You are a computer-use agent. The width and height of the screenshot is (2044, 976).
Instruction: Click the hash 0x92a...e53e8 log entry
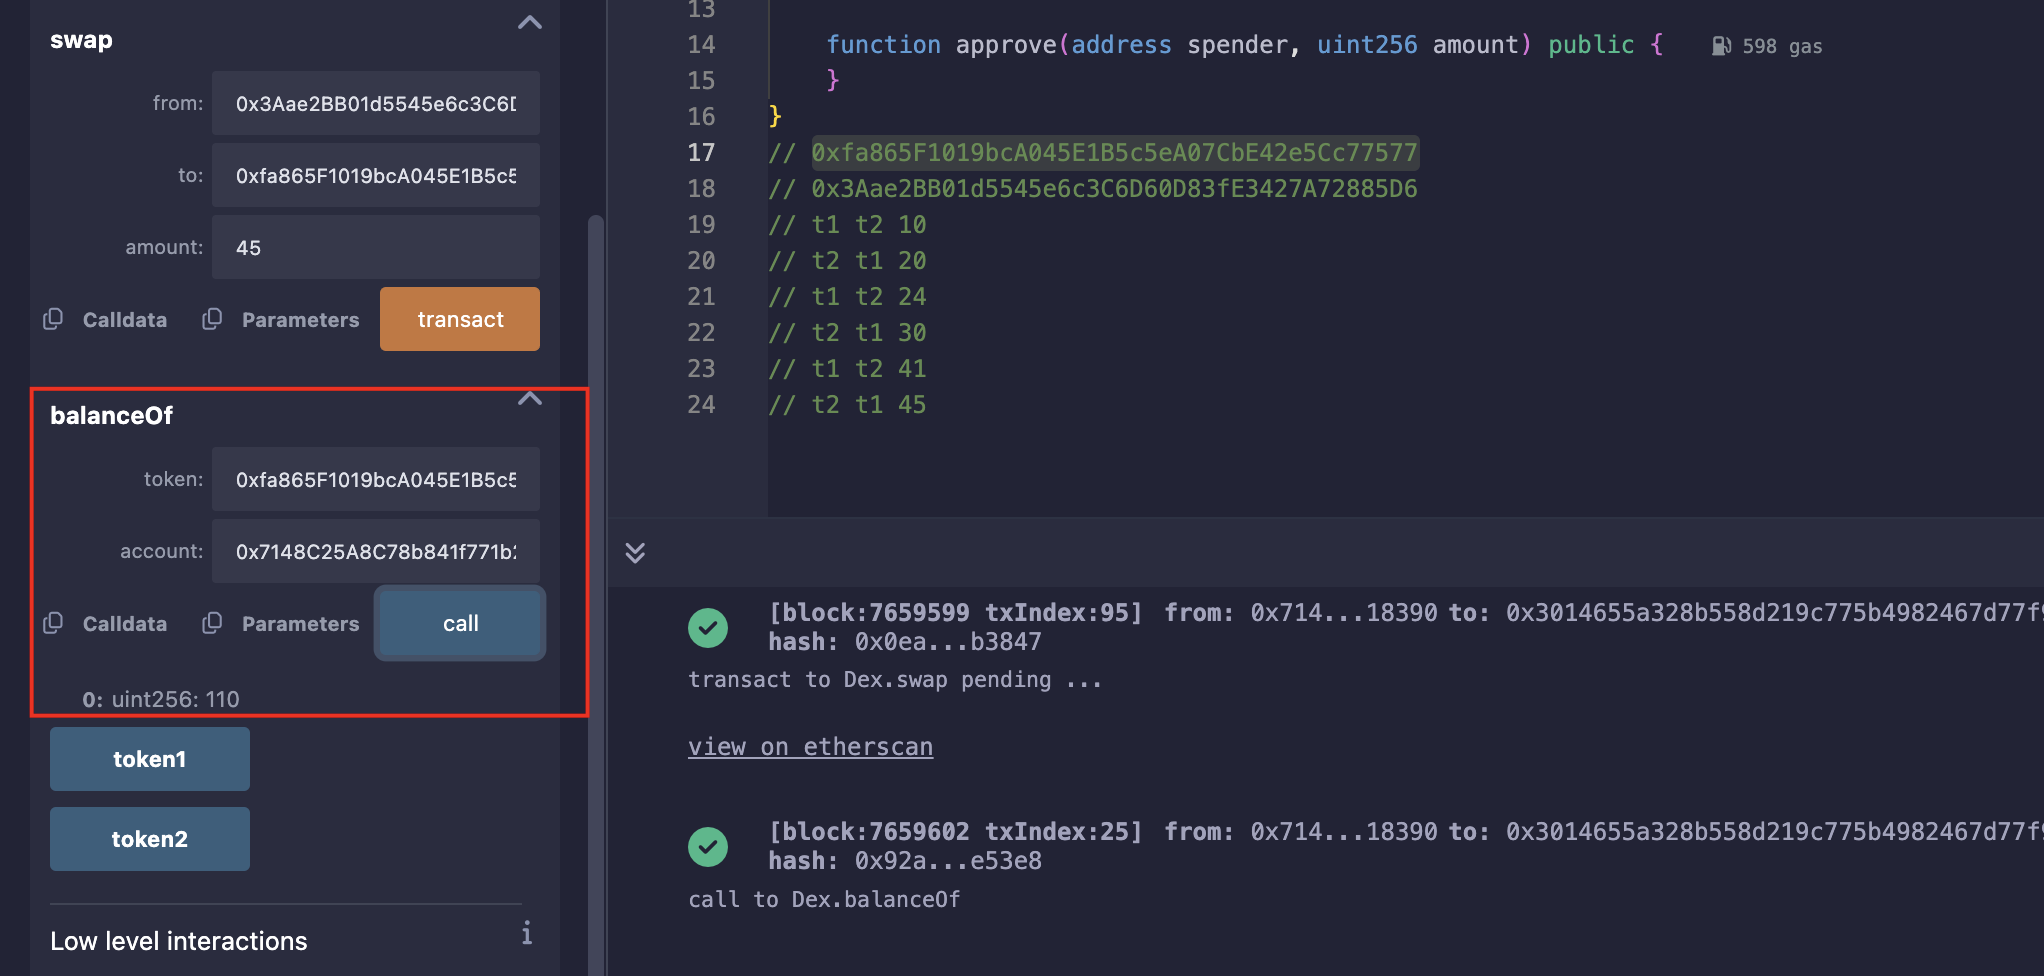point(905,861)
